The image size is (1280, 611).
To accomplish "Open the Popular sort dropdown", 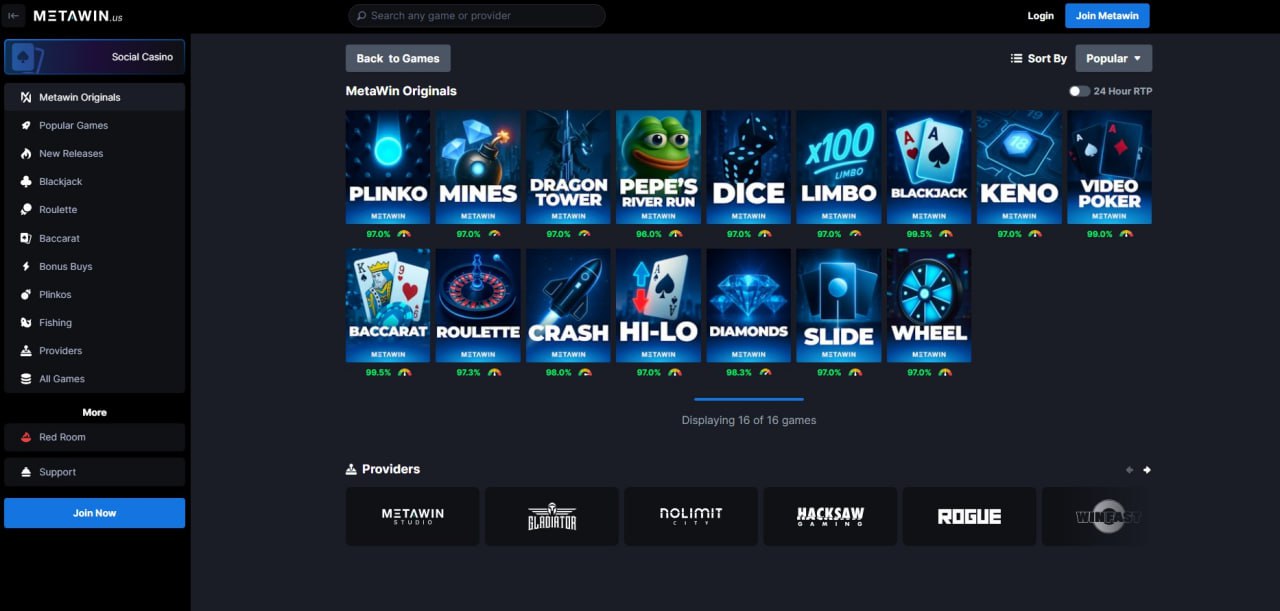I will 1113,58.
